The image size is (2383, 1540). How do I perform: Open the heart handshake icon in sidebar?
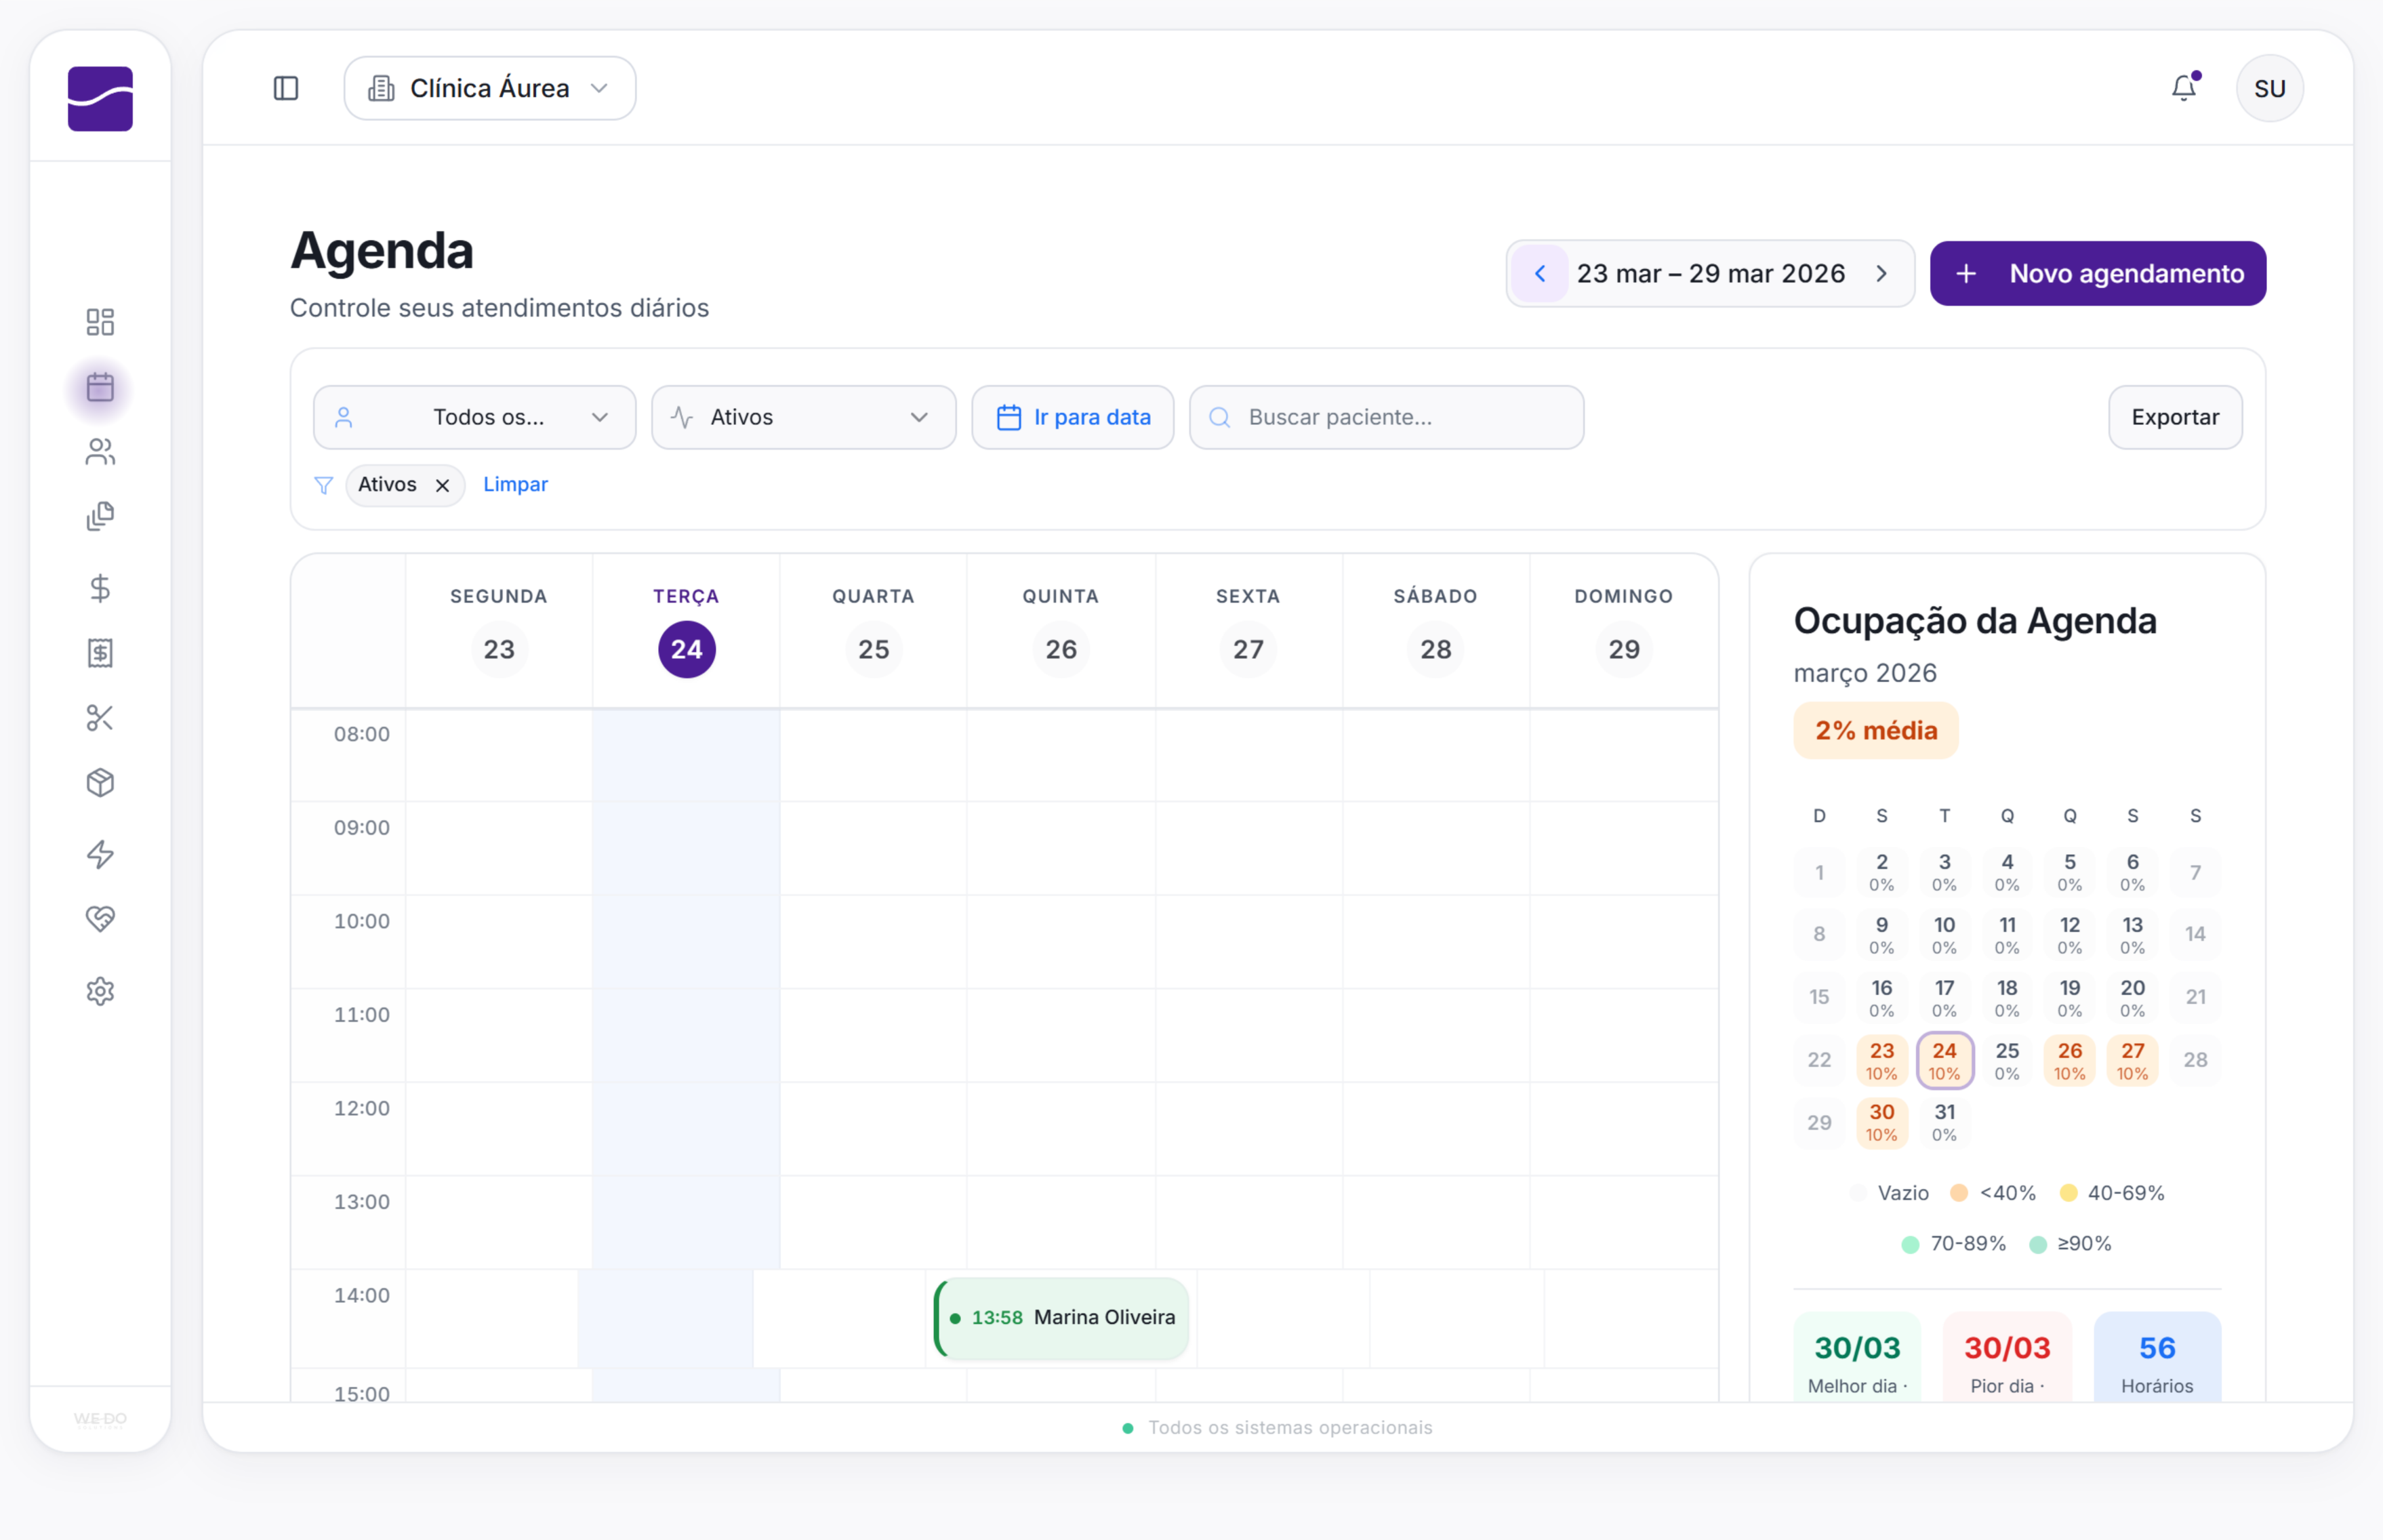click(x=100, y=919)
